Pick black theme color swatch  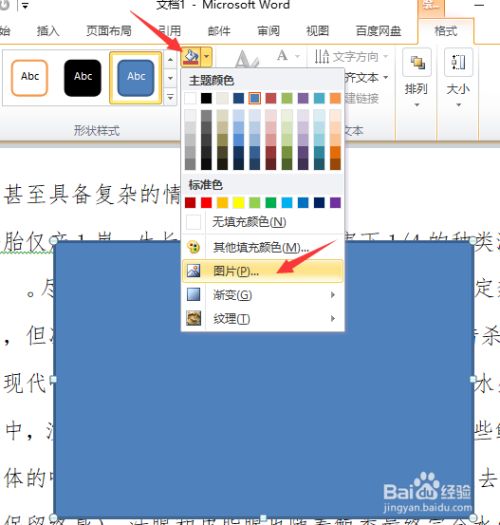206,98
